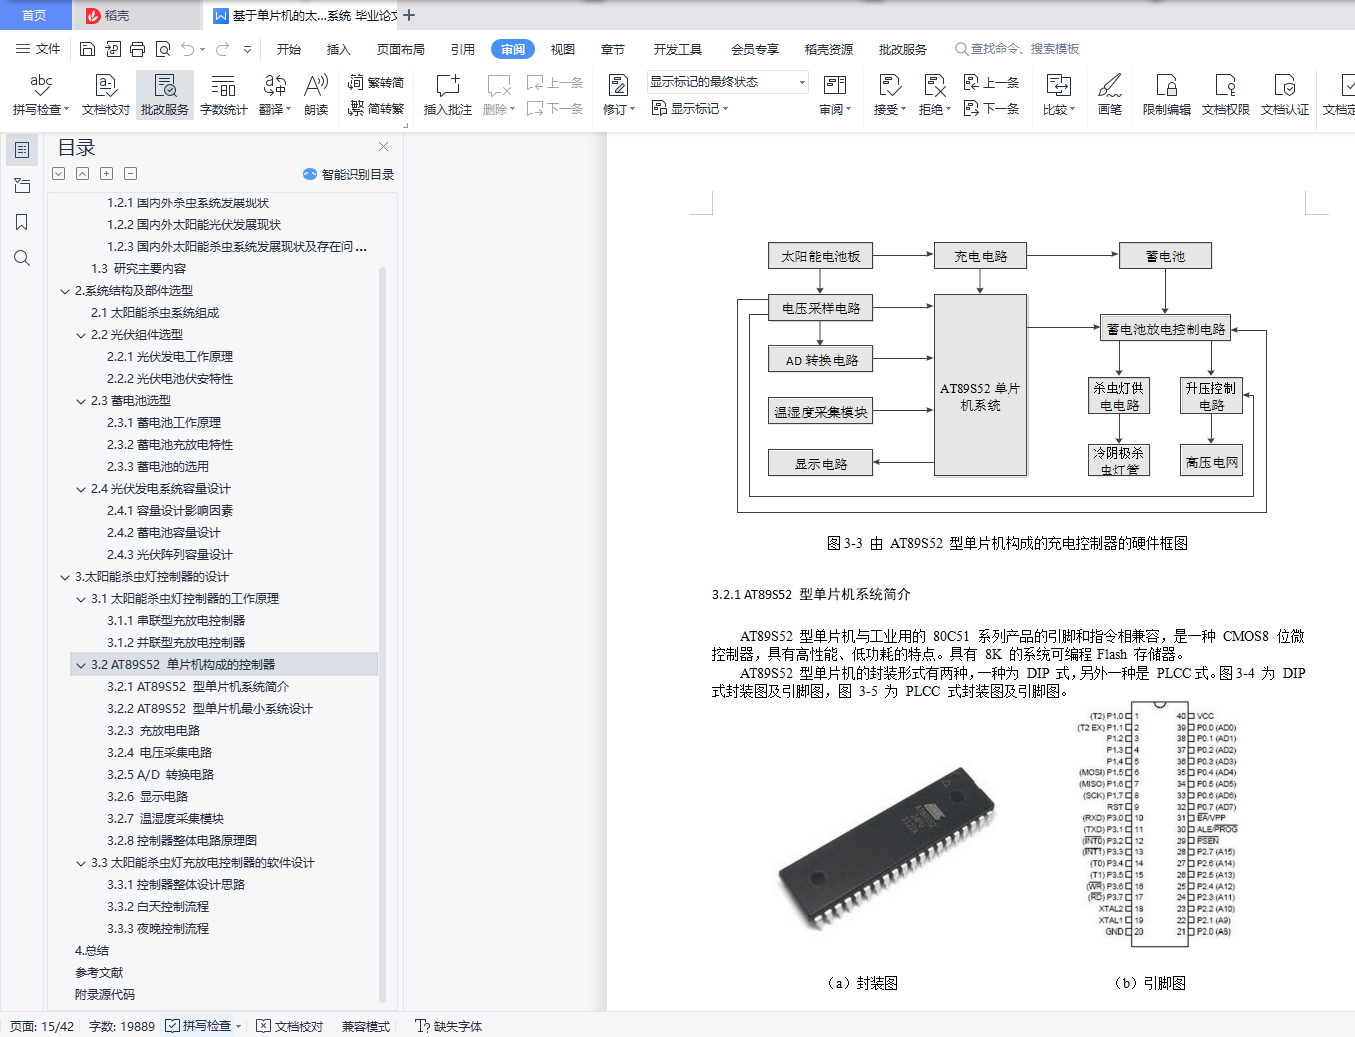Collapse the 2.系统结构及部件选型 outline node
The height and width of the screenshot is (1037, 1355).
(x=65, y=292)
